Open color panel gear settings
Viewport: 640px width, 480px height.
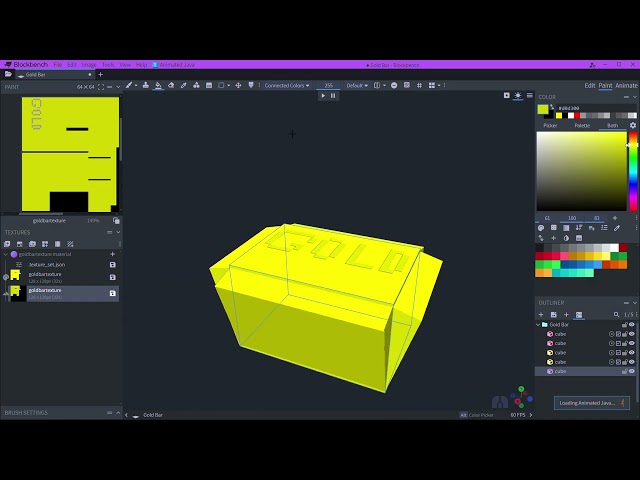tap(633, 125)
